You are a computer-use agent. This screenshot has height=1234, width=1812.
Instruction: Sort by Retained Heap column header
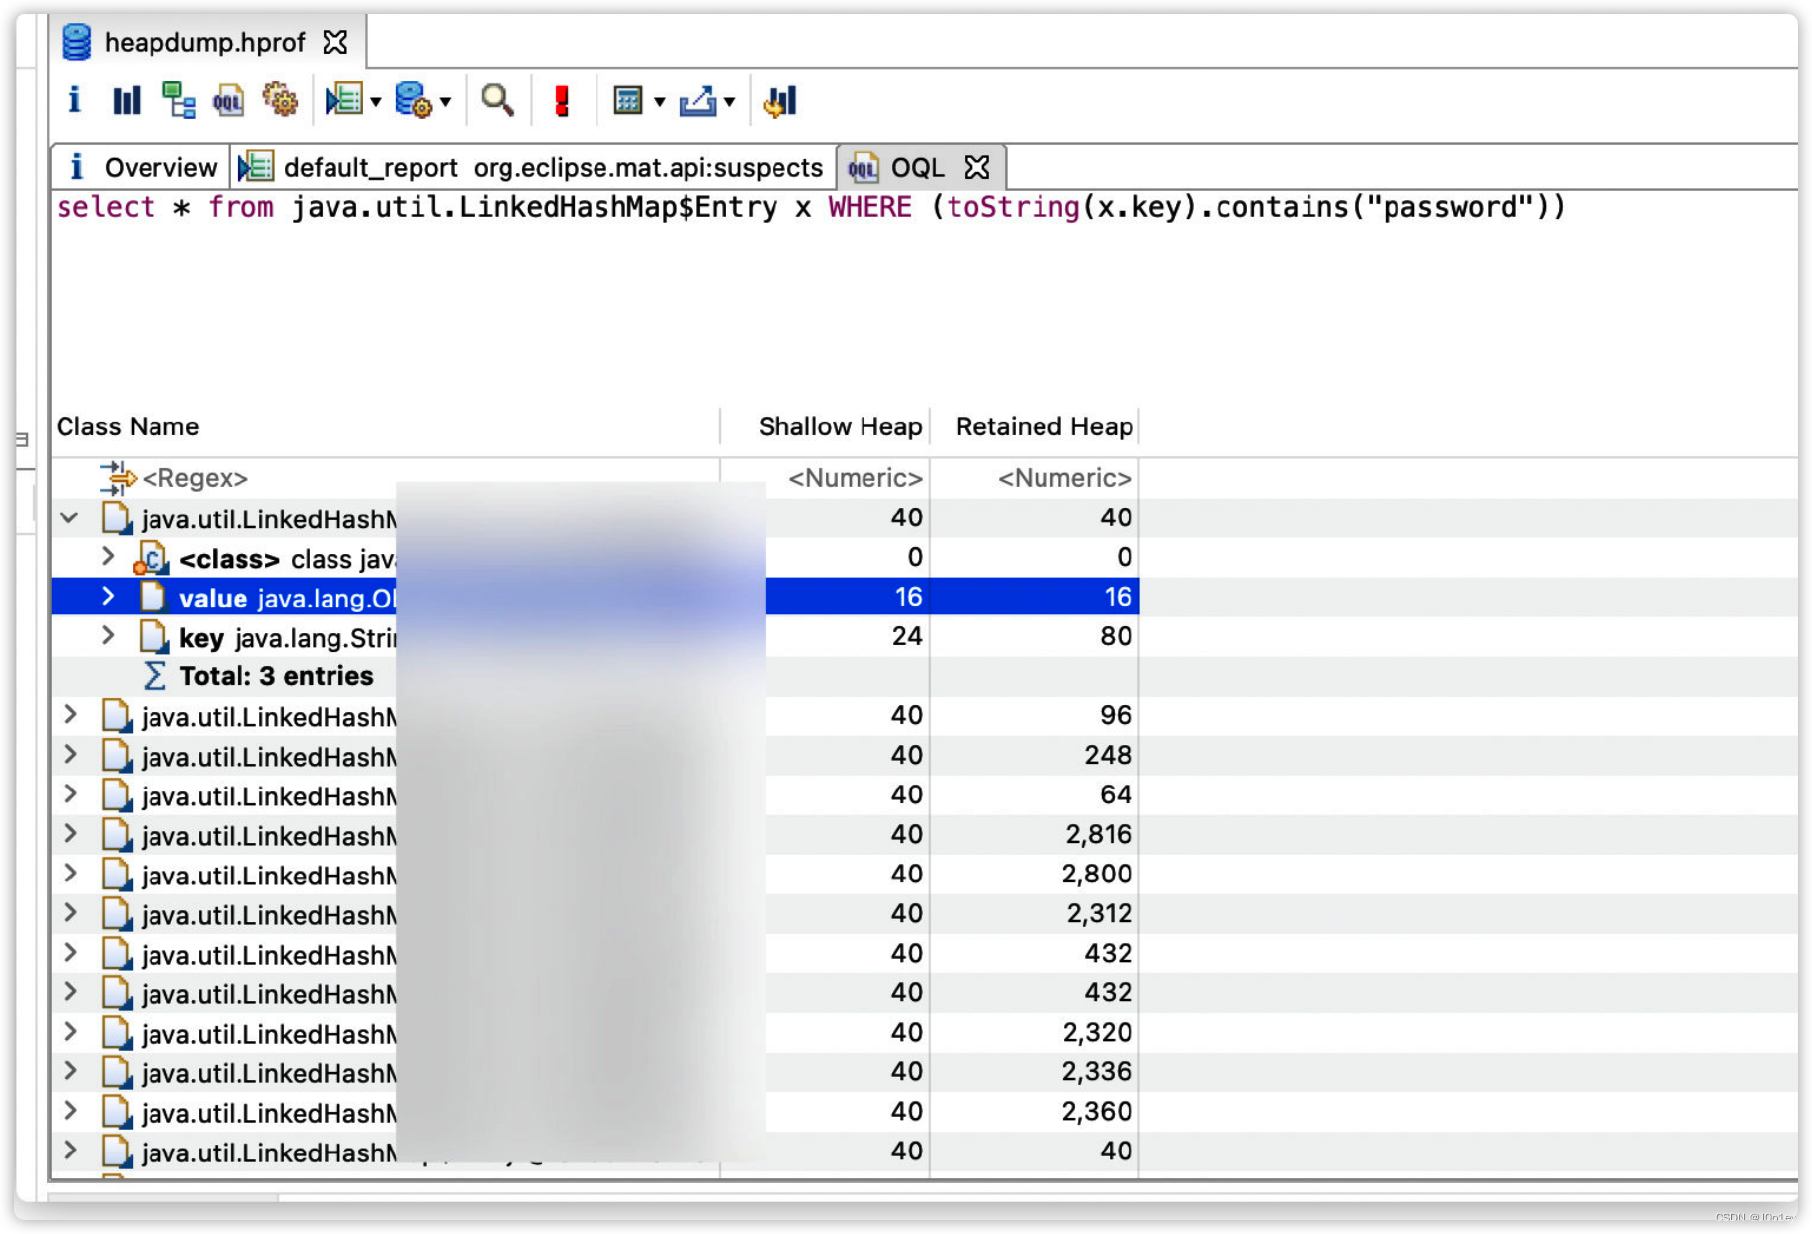(1035, 427)
